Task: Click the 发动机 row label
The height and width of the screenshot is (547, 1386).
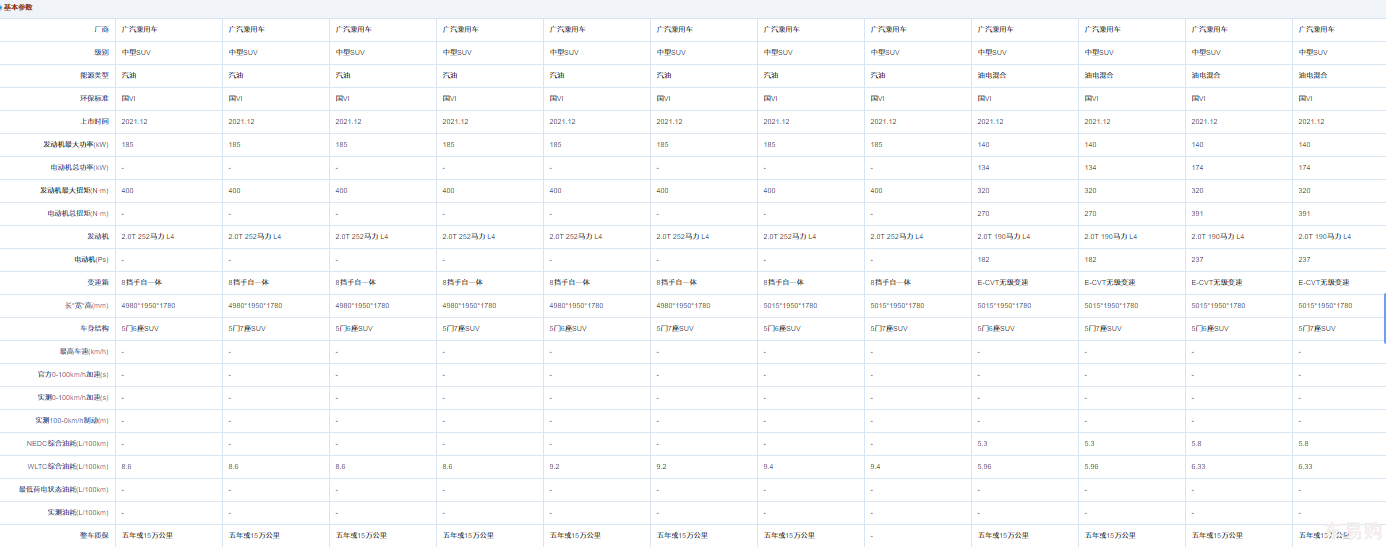Action: coord(98,237)
